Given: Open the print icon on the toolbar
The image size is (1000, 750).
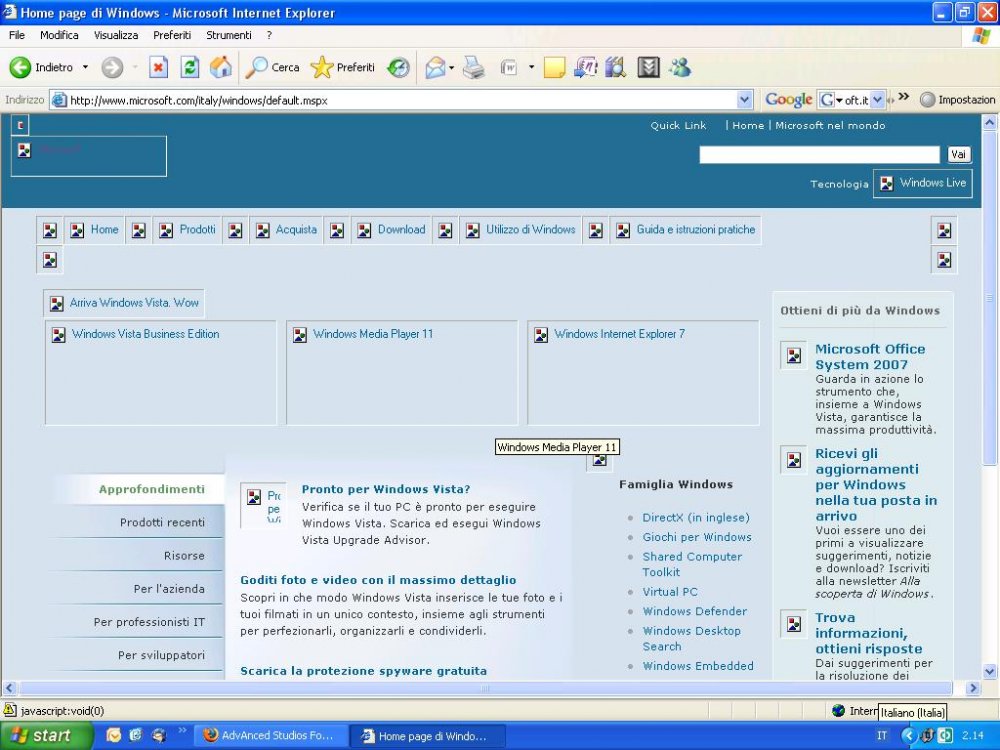Looking at the screenshot, I should 471,67.
